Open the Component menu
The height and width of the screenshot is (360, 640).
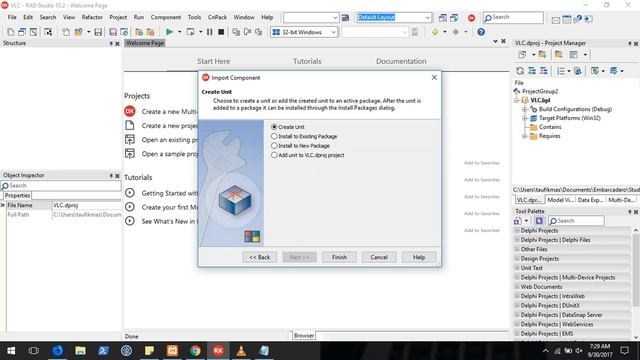166,17
